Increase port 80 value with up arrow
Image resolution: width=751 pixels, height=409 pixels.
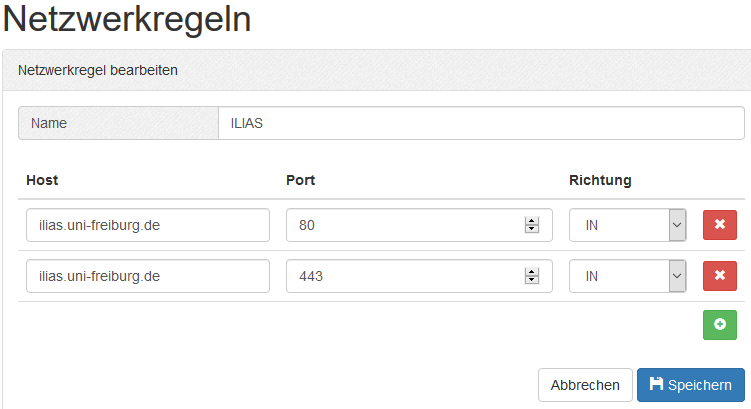click(531, 221)
